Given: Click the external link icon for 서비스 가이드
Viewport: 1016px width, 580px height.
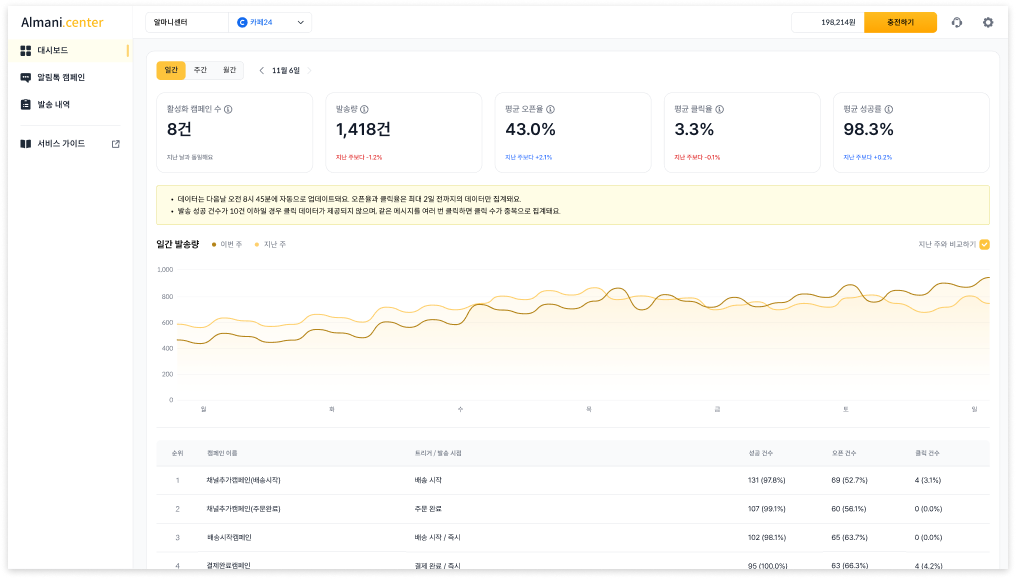Looking at the screenshot, I should click(115, 144).
